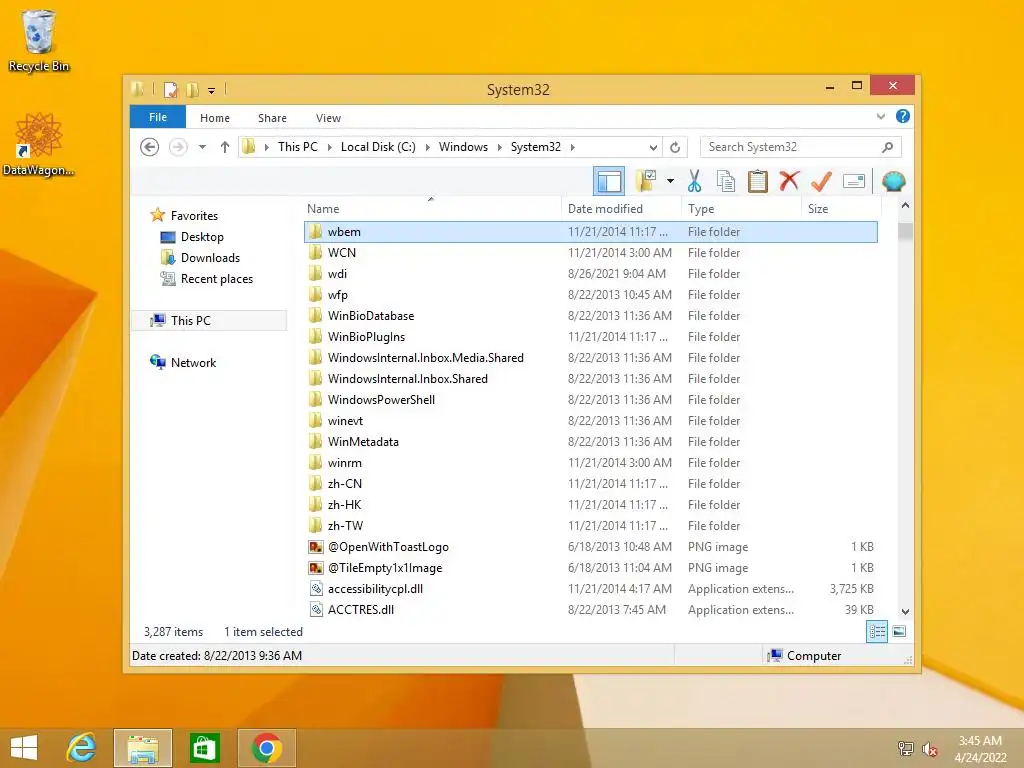Open Customize Quick Access Toolbar dropdown
Screen dimensions: 1024x768
click(x=212, y=90)
